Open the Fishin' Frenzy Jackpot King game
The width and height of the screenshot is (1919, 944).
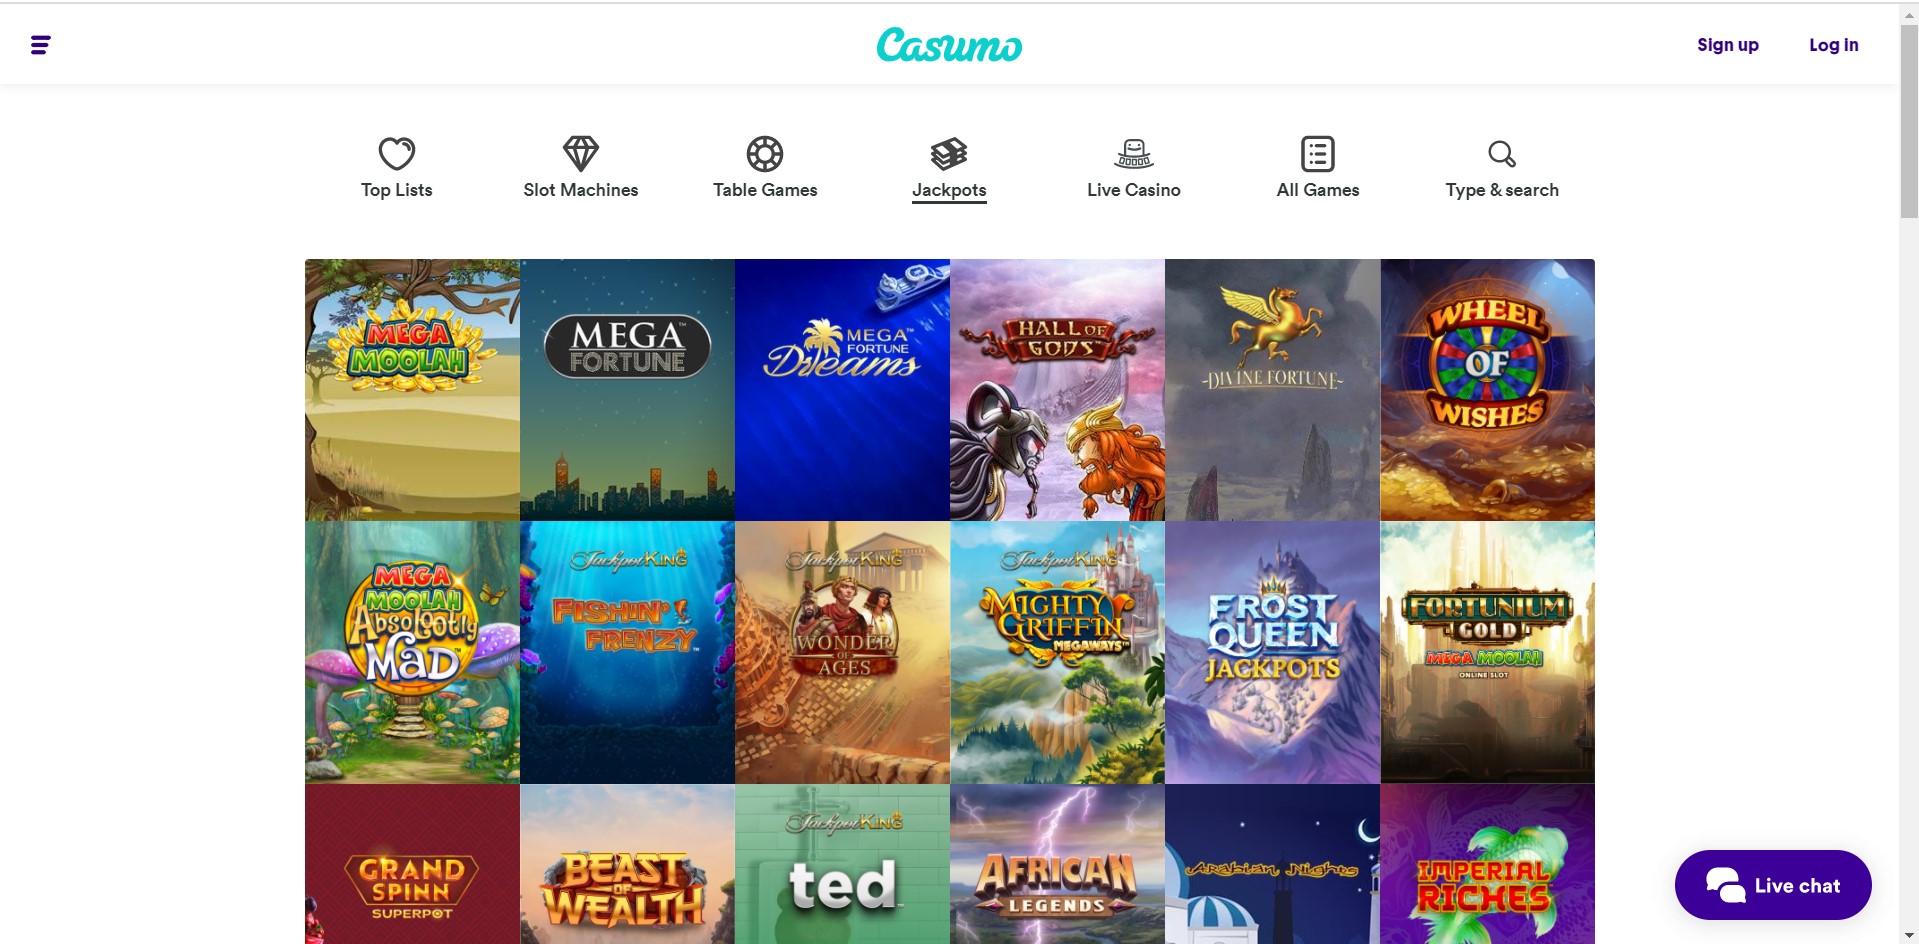click(x=627, y=652)
